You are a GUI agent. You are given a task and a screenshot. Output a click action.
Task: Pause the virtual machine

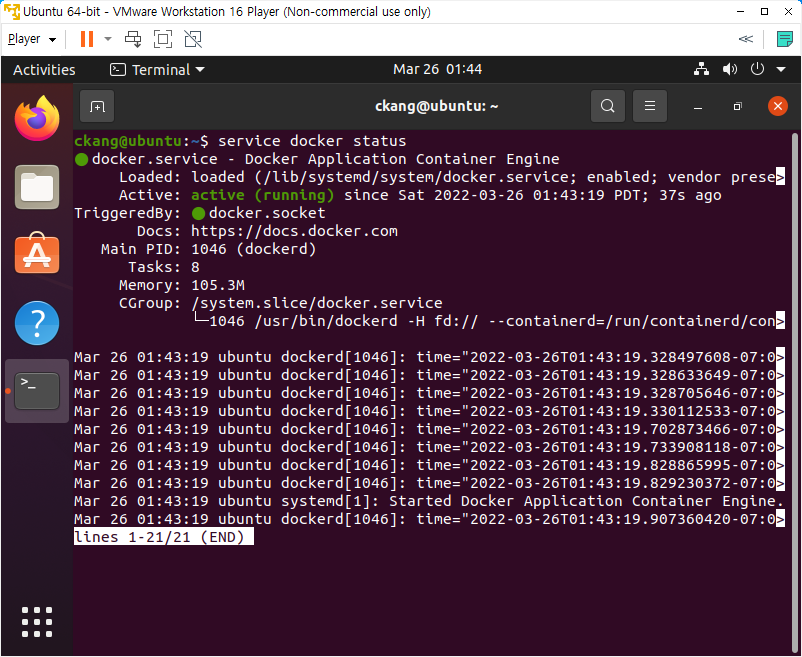[87, 39]
